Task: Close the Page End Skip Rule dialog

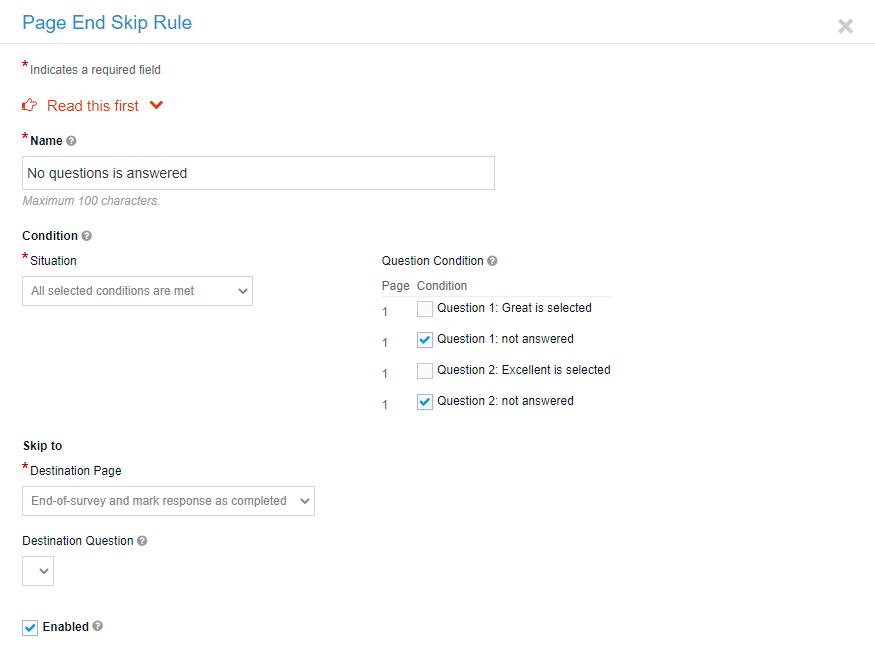Action: (845, 26)
